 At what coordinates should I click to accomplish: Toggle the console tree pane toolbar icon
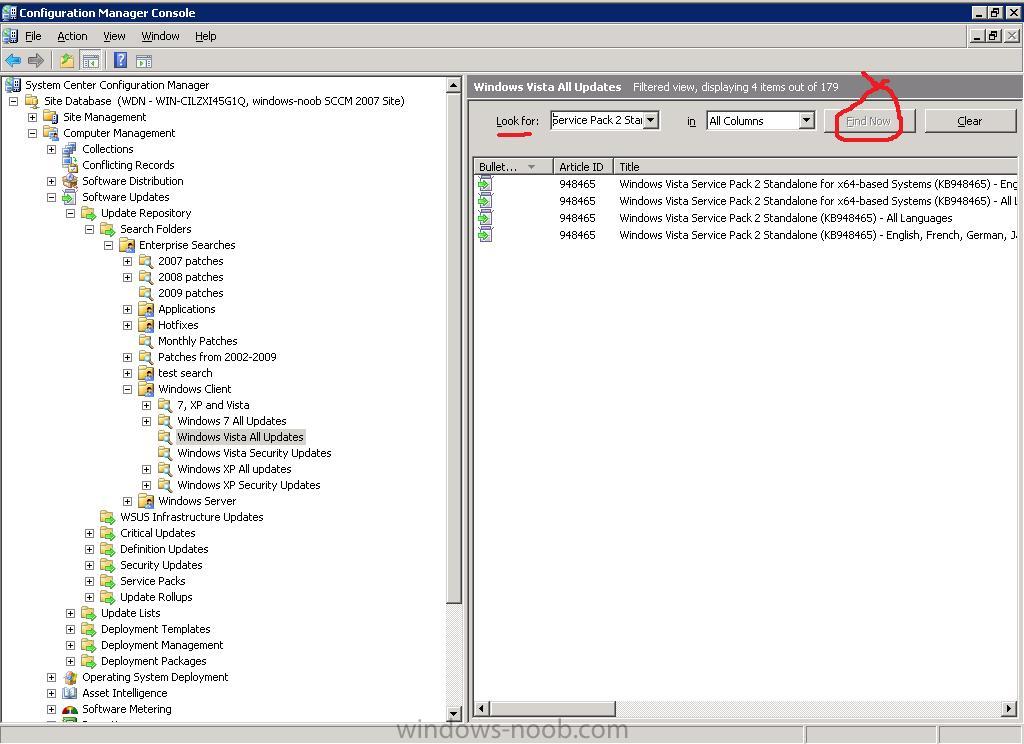(x=90, y=61)
